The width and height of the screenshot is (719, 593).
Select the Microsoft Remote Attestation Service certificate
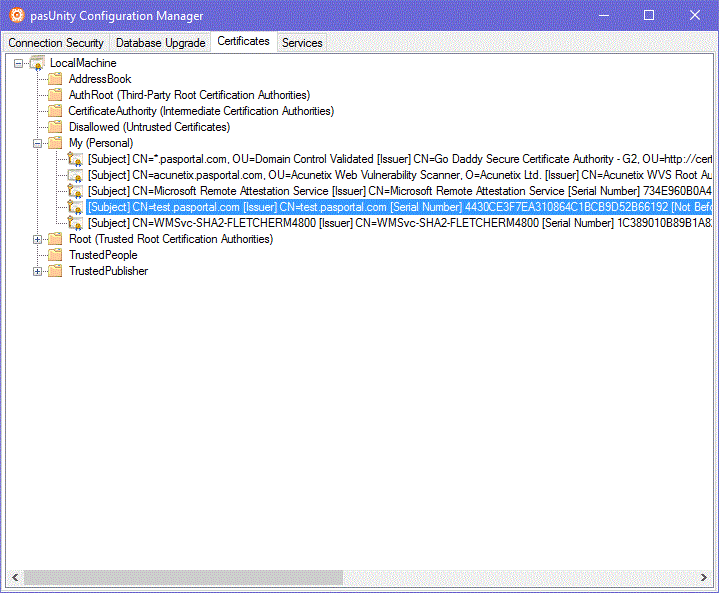coord(399,191)
